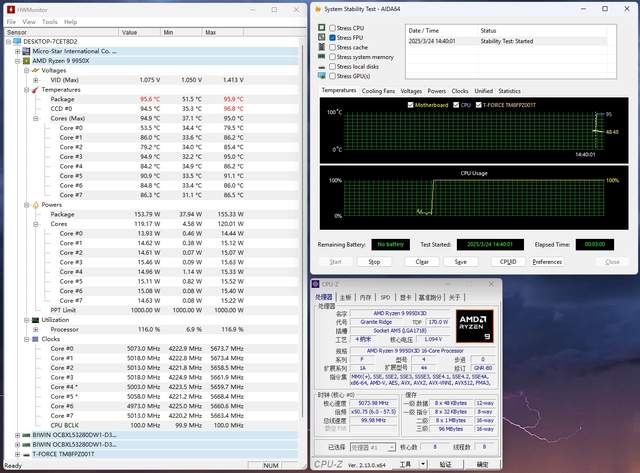Click the RAM module icon beside Stress system memory
Viewport: 640px width, 473px height.
322,57
